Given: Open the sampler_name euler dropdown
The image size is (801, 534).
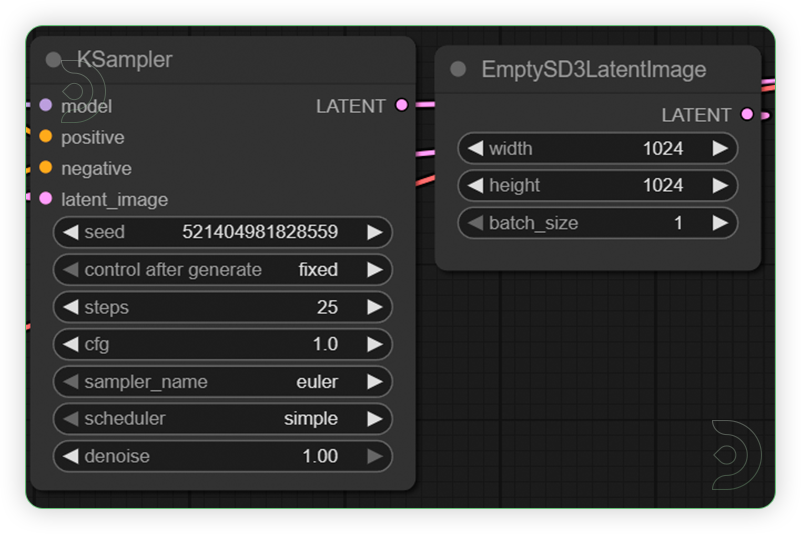Looking at the screenshot, I should (222, 382).
